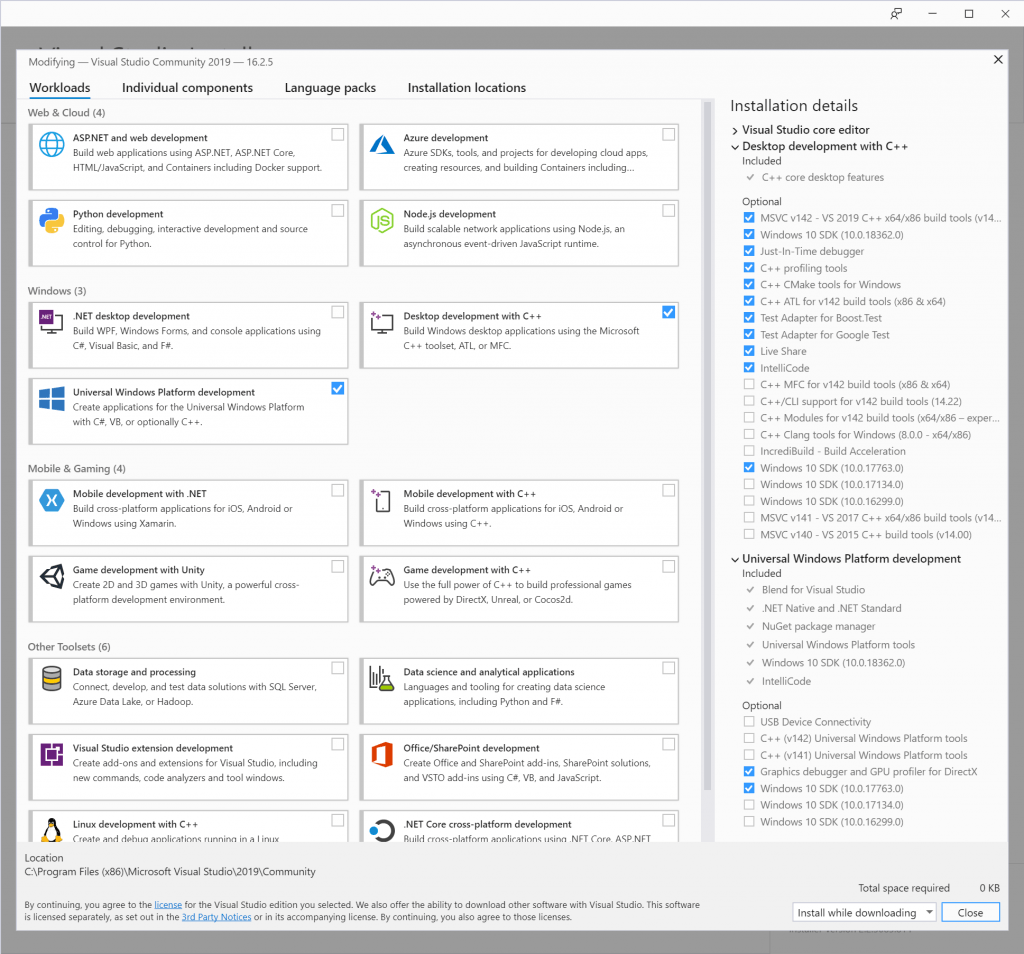Uncheck Universal Windows Platform development workload
Viewport: 1024px width, 954px height.
tap(338, 388)
